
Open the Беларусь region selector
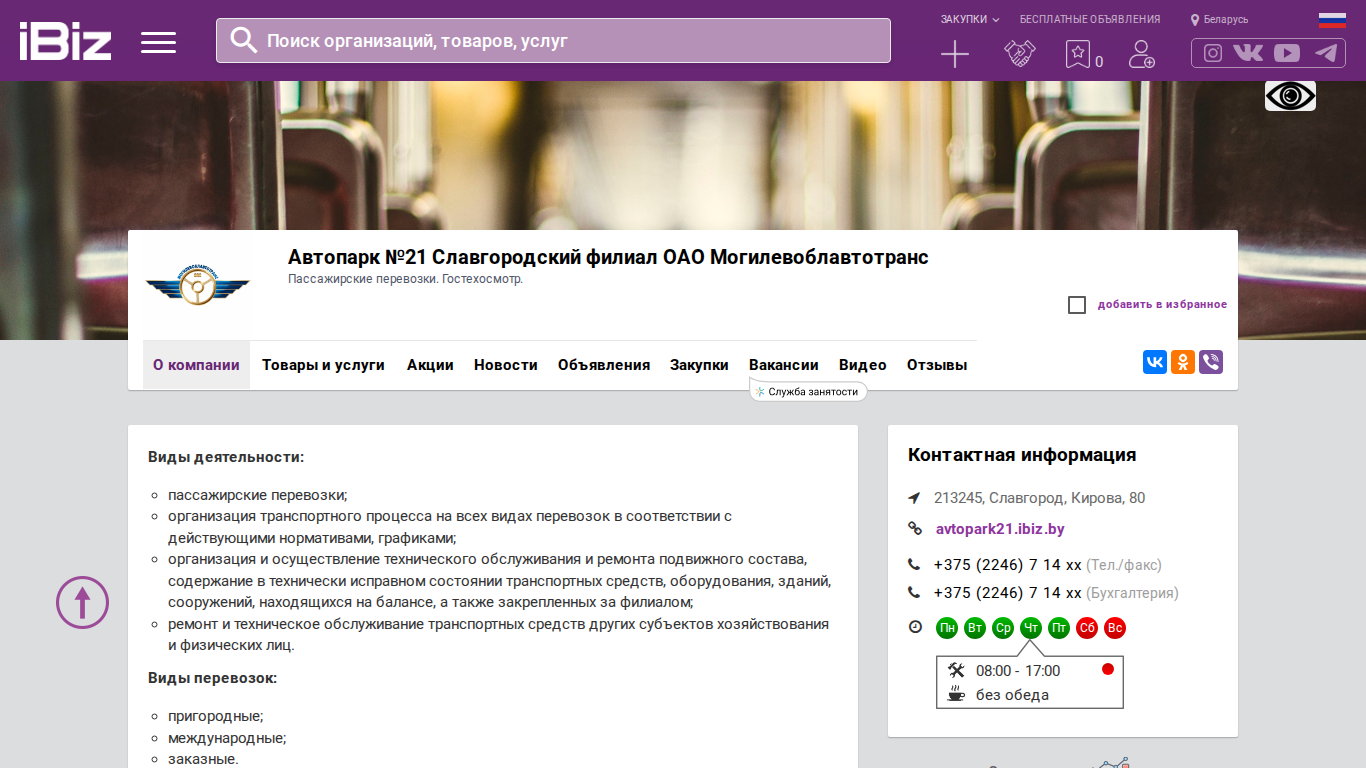1220,19
